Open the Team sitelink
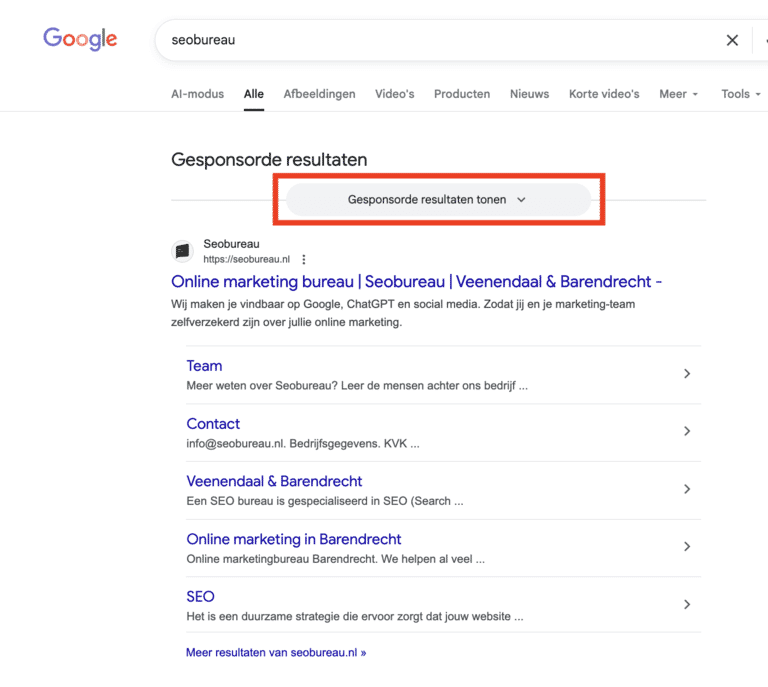The width and height of the screenshot is (768, 687). tap(204, 366)
